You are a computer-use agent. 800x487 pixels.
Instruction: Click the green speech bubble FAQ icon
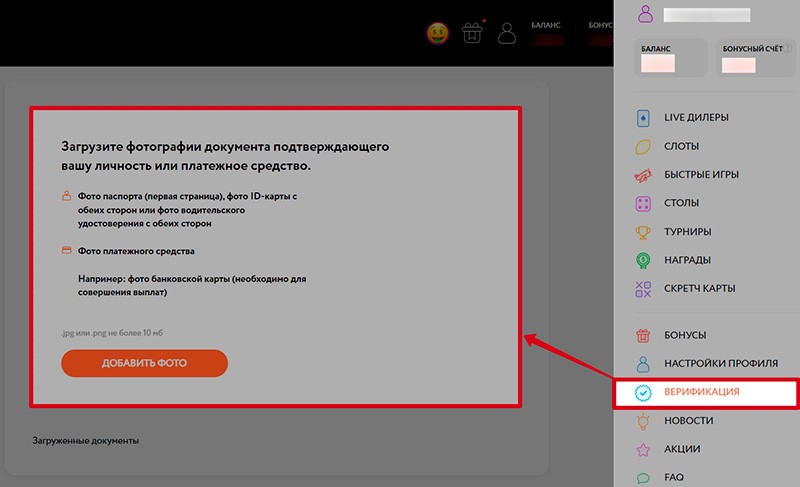643,478
